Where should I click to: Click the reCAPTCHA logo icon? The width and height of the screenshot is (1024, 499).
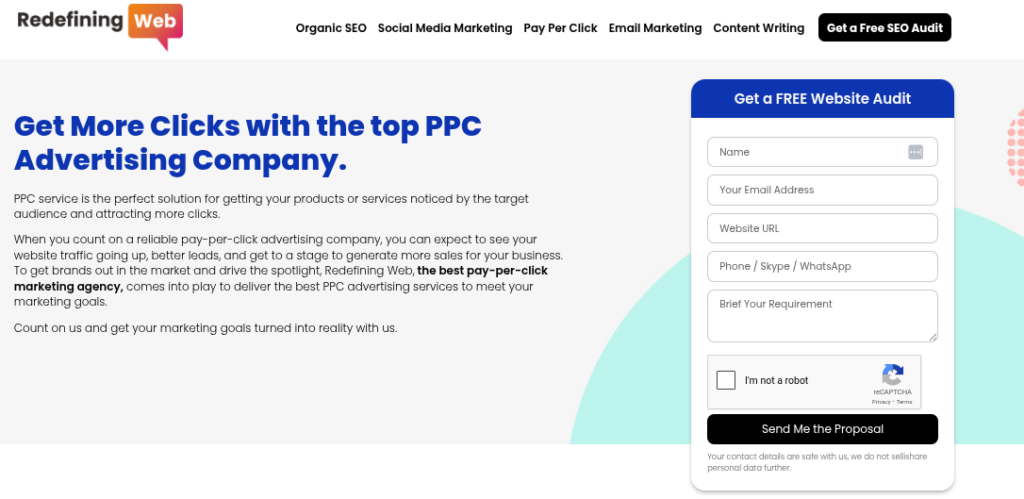[x=893, y=374]
